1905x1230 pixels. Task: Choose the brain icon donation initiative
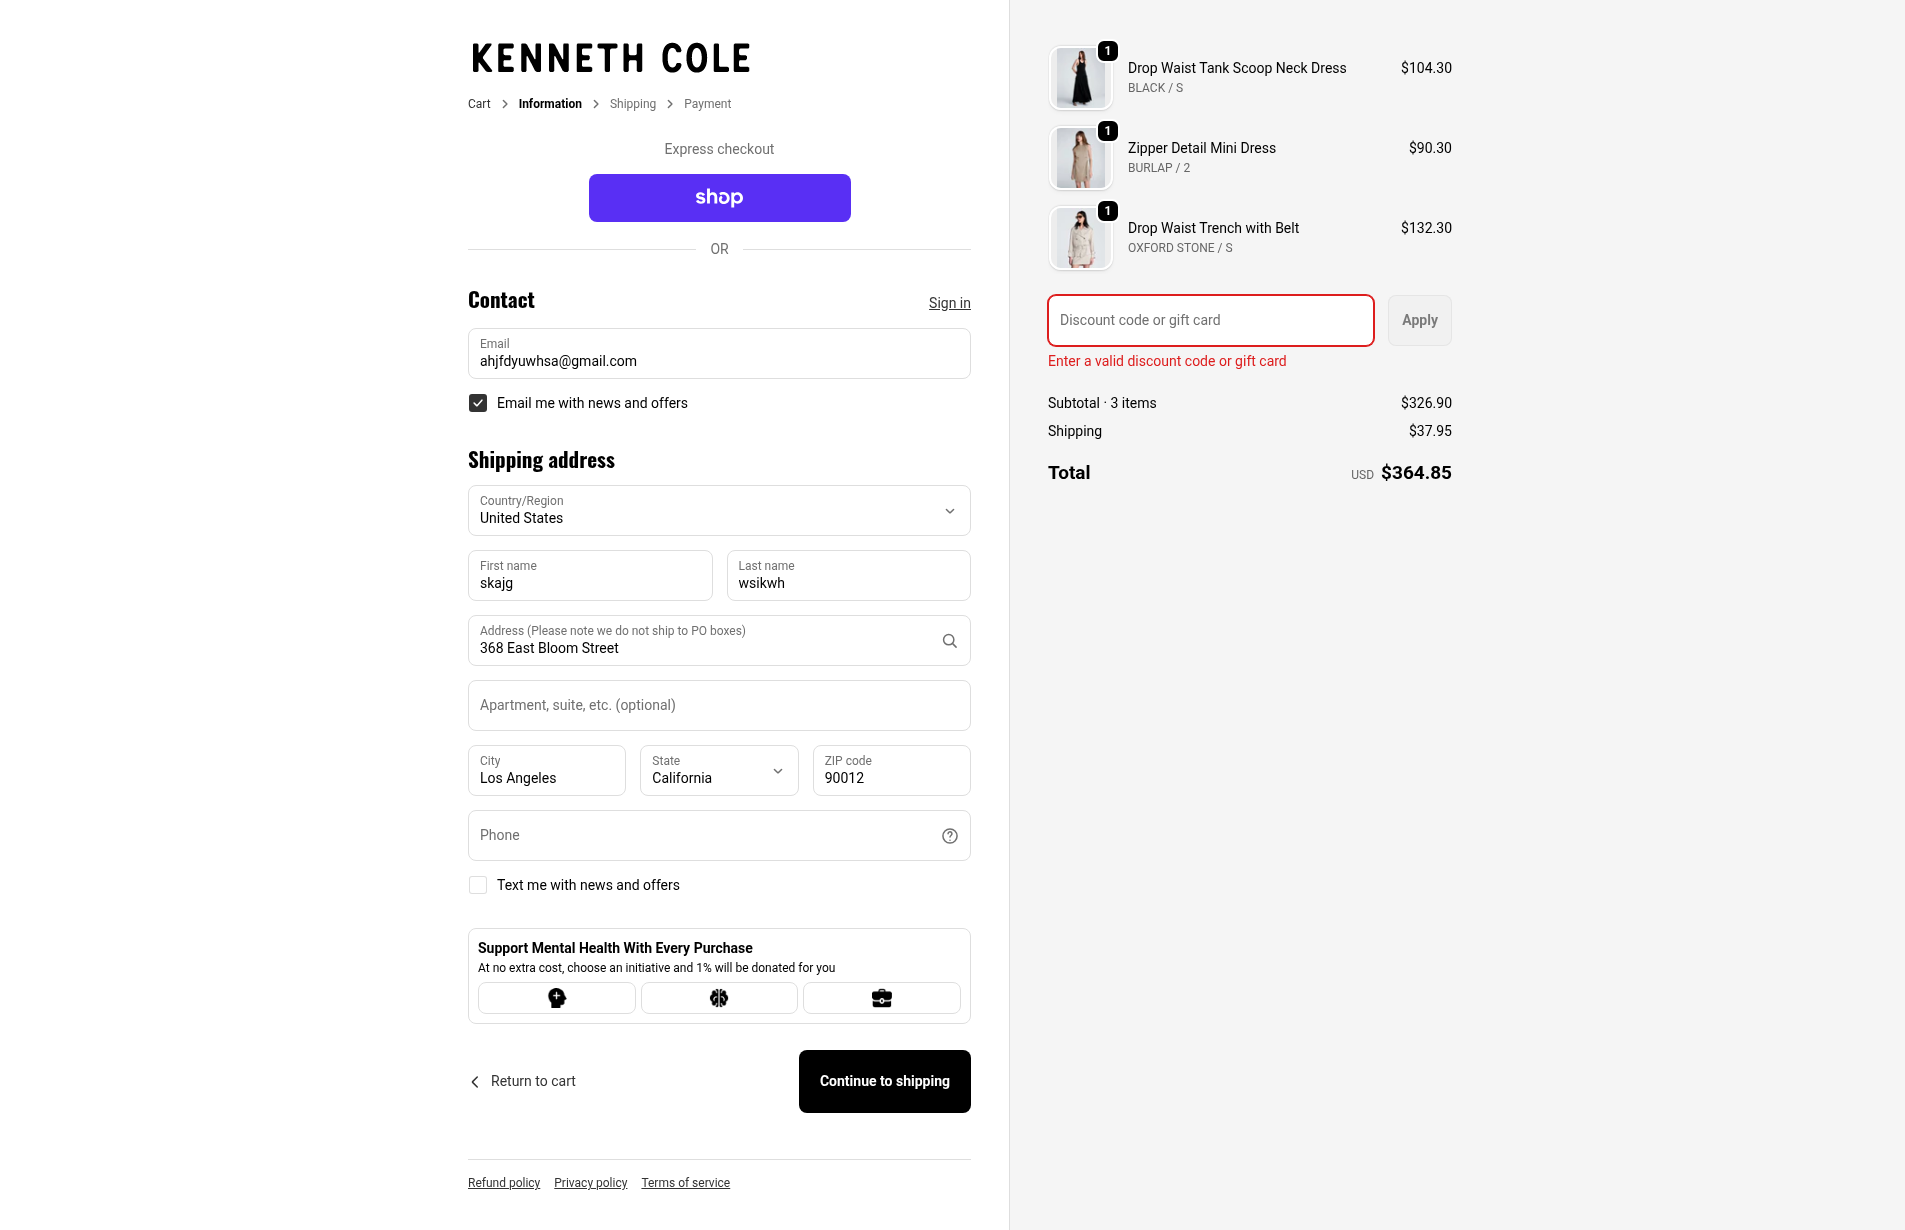pyautogui.click(x=719, y=998)
